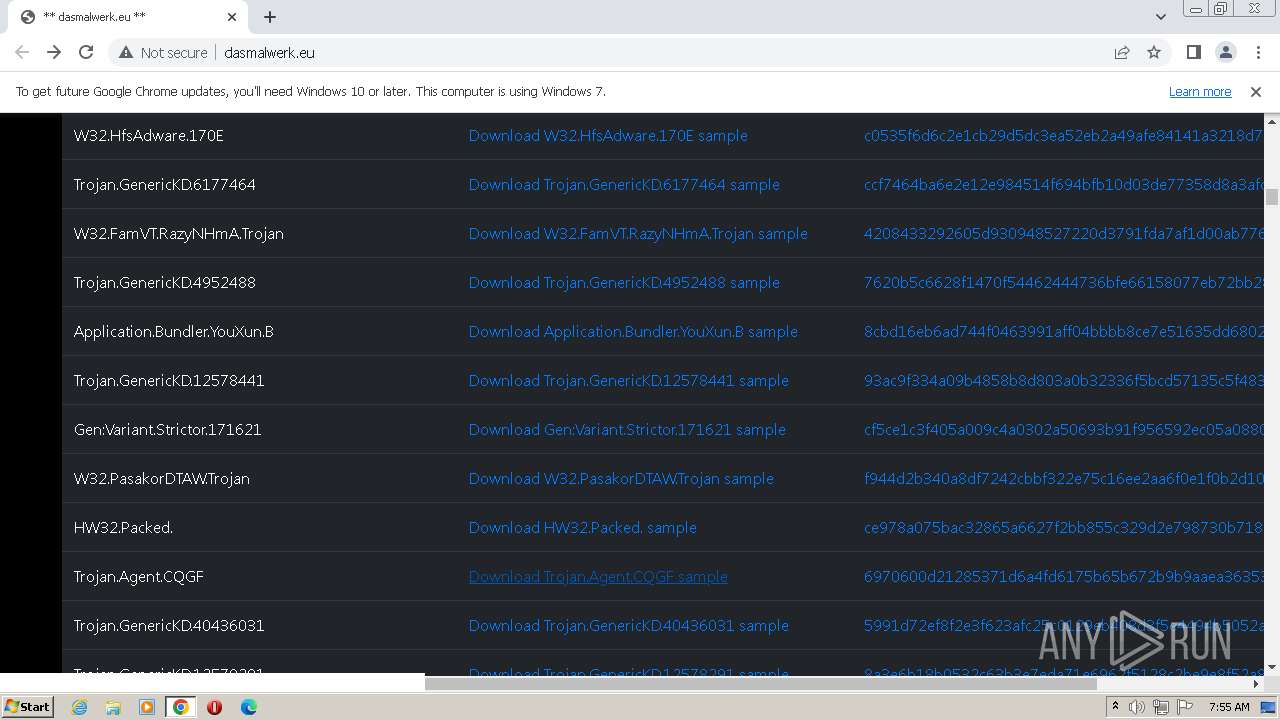
Task: Go forward to the next page
Action: 54,52
